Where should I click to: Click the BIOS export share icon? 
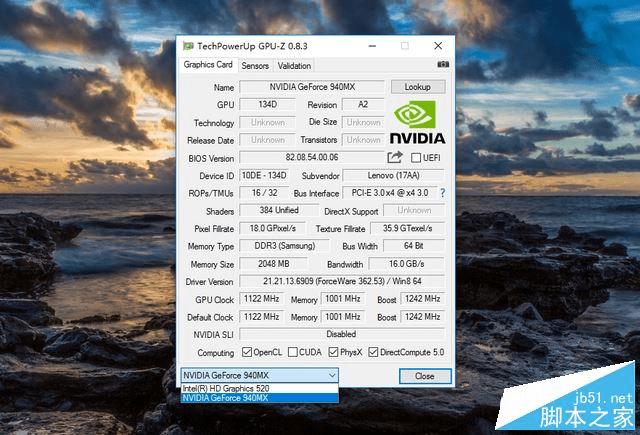coord(395,157)
